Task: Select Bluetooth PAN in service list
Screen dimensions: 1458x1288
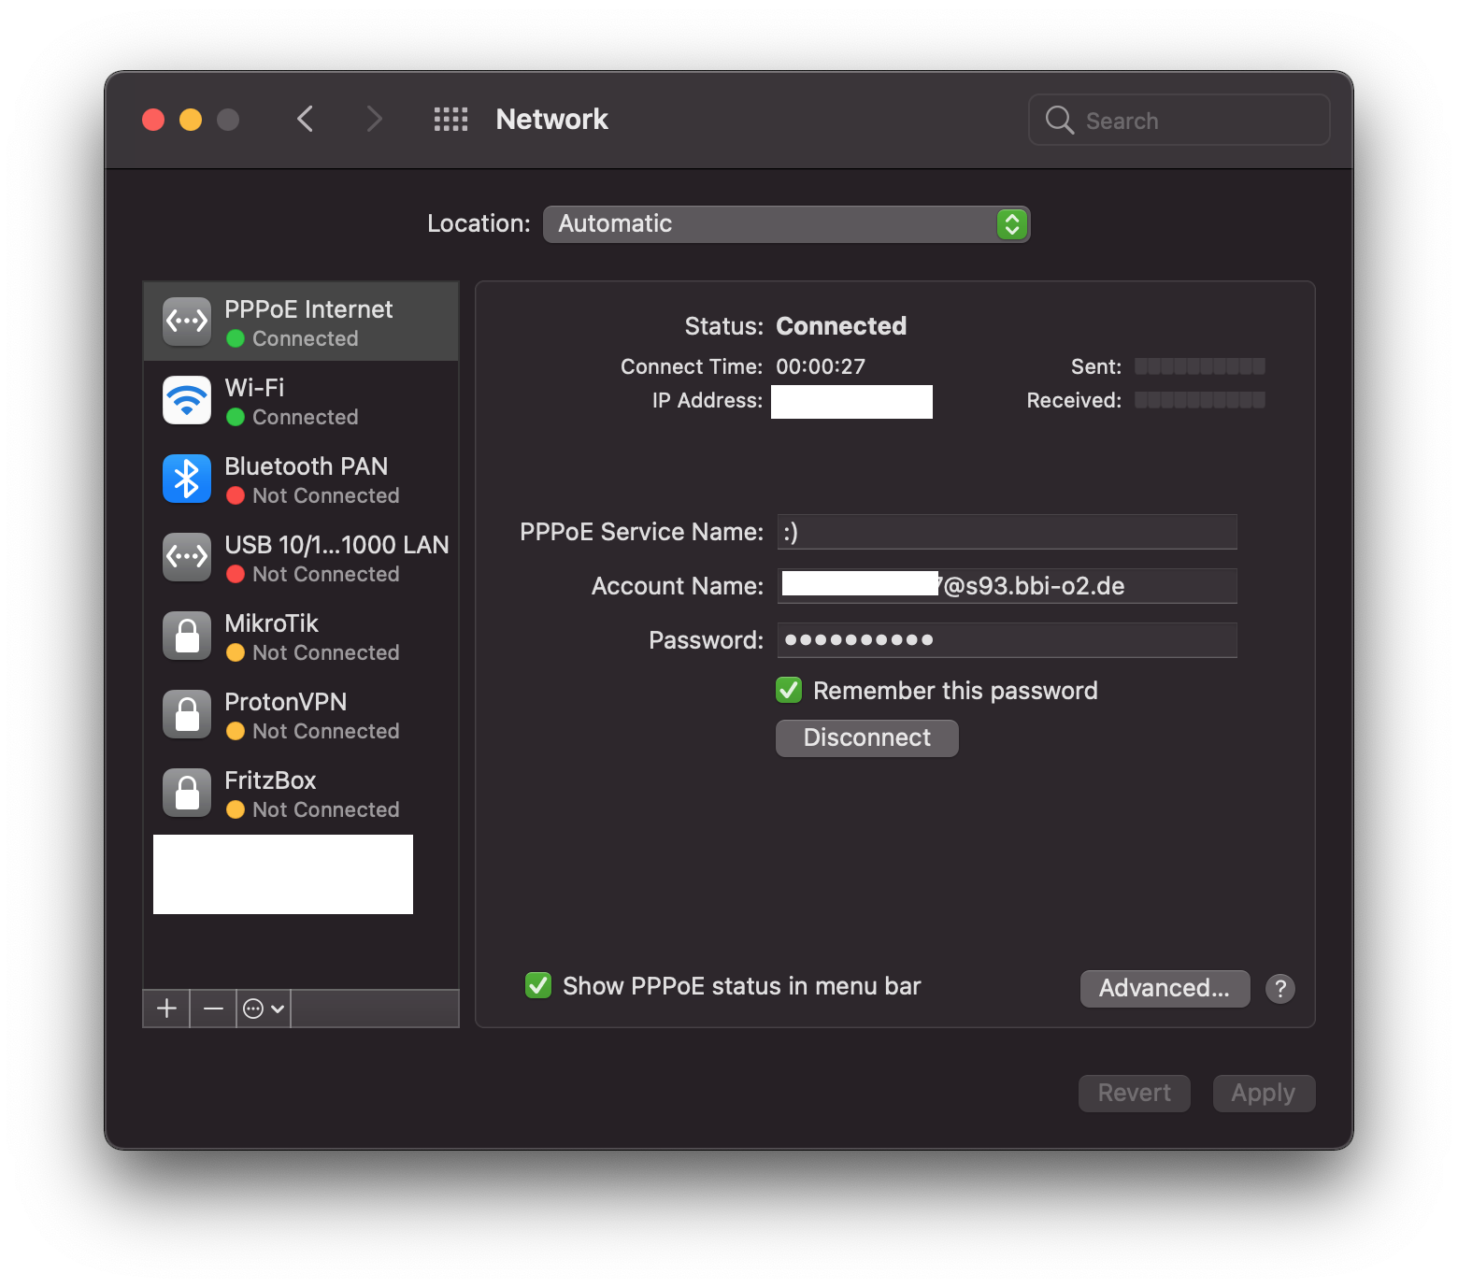Action: [301, 479]
